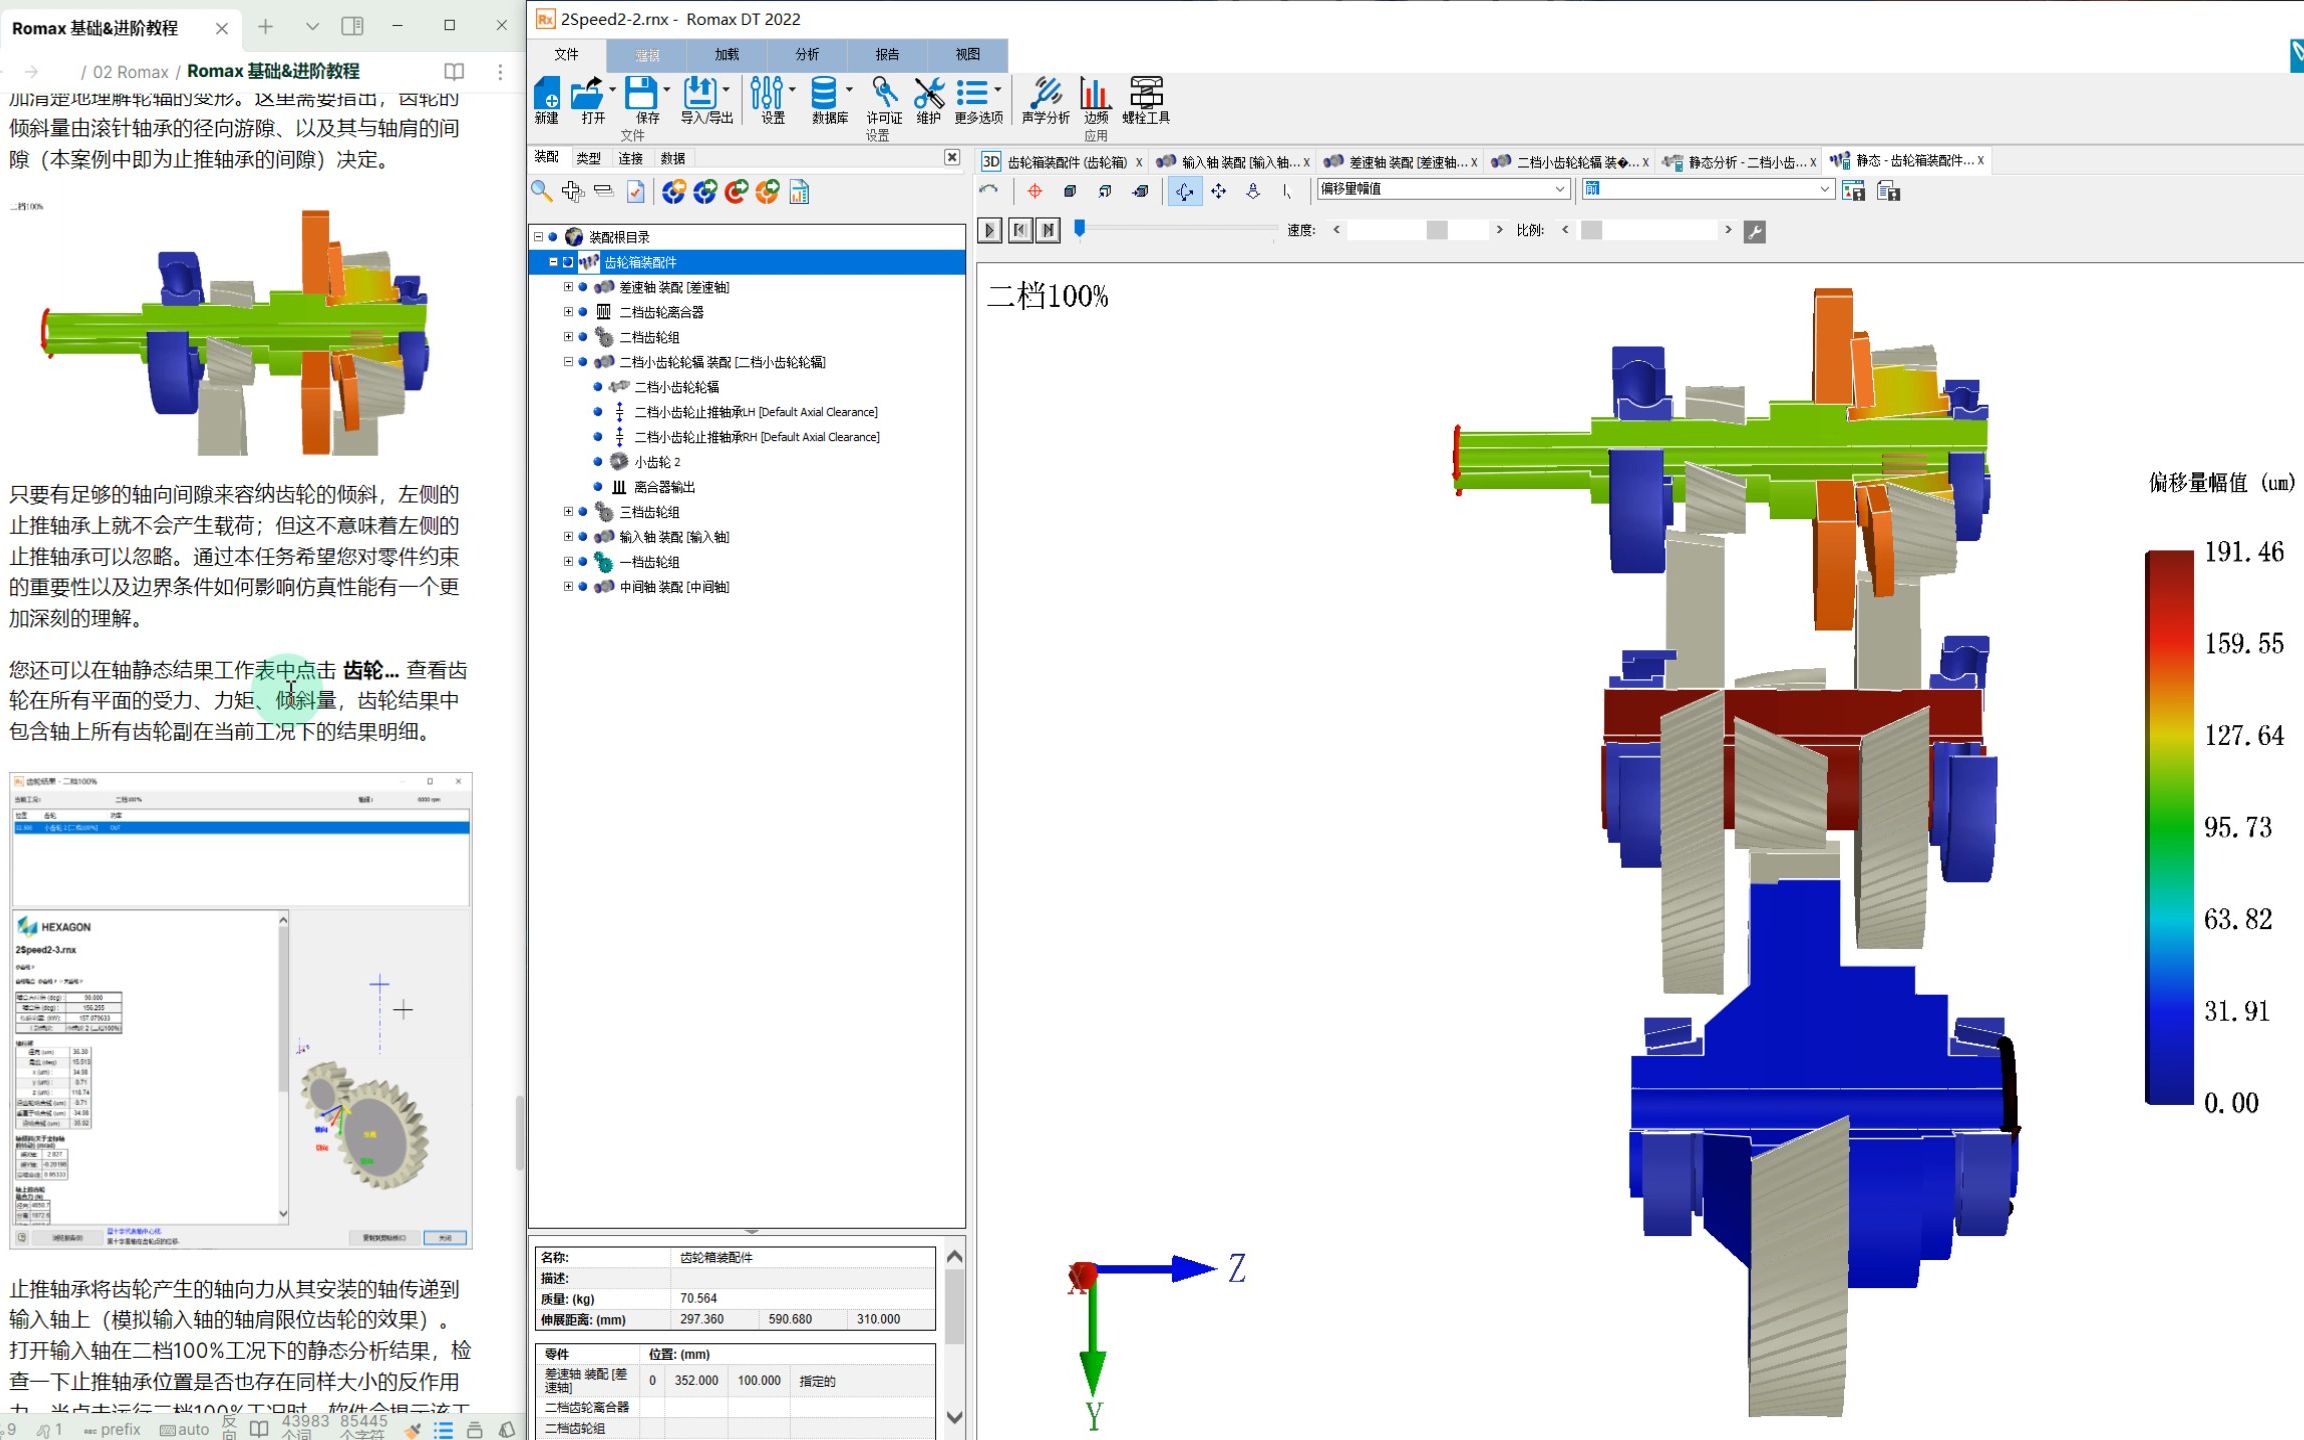Image resolution: width=2304 pixels, height=1440 pixels.
Task: Expand the 中间轴 装配 tree node
Action: coord(568,587)
